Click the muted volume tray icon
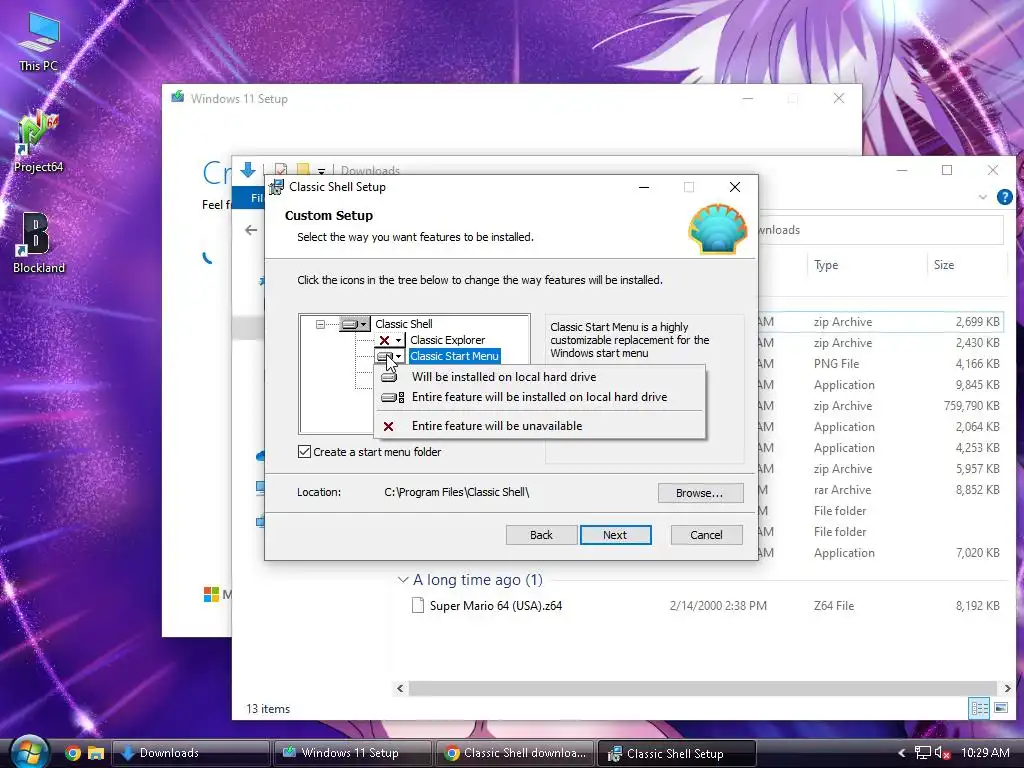This screenshot has height=768, width=1024. 942,753
